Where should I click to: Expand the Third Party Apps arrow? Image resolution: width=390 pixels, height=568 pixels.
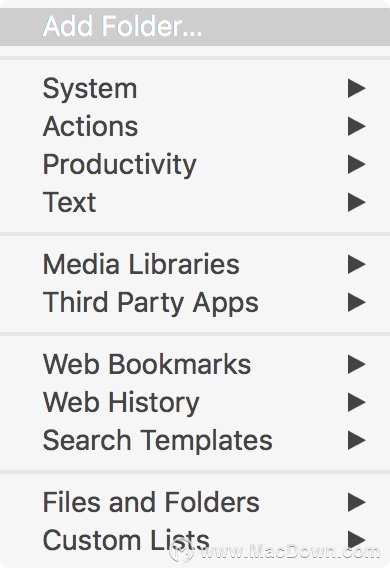tap(357, 302)
